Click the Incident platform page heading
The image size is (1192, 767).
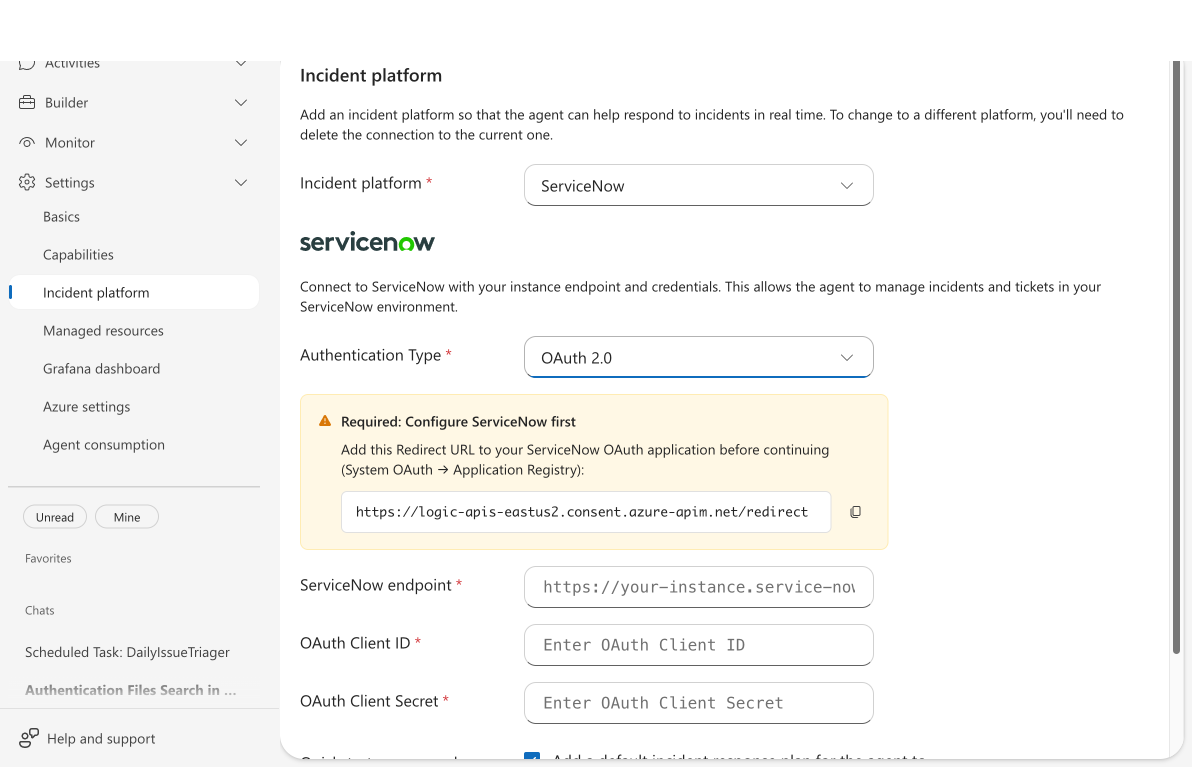click(370, 75)
